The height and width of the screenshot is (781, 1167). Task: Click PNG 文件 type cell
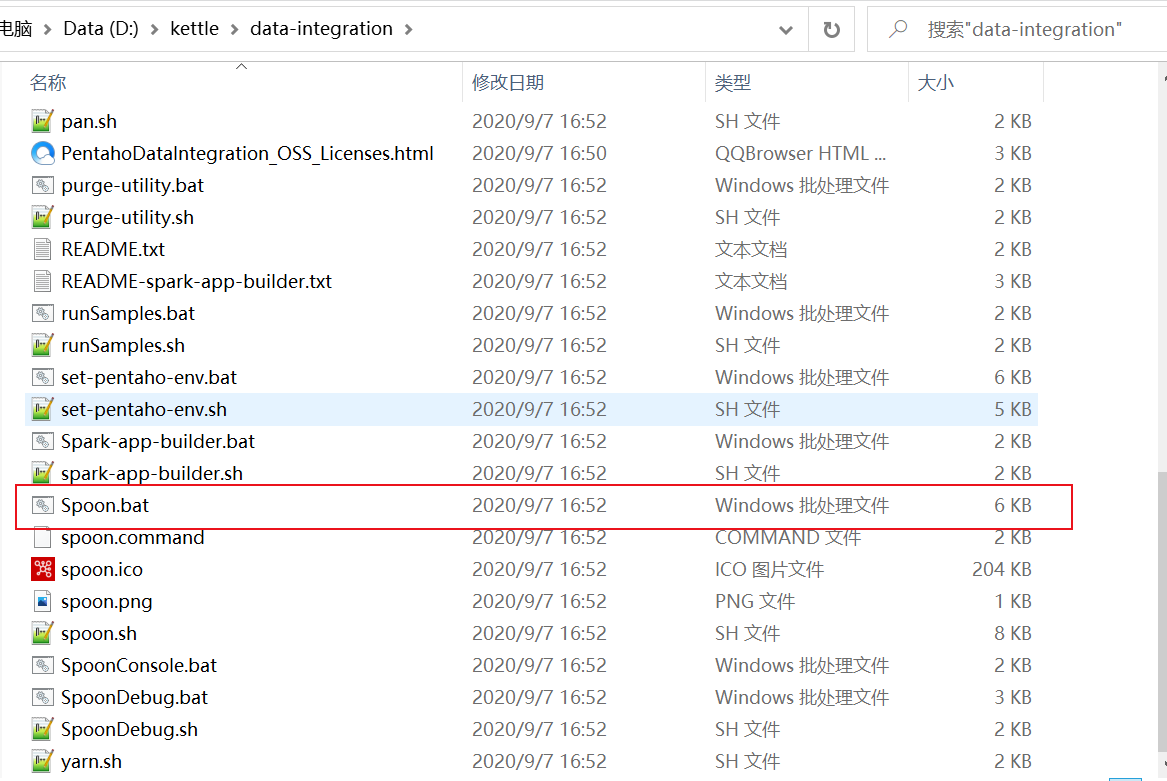coord(755,601)
